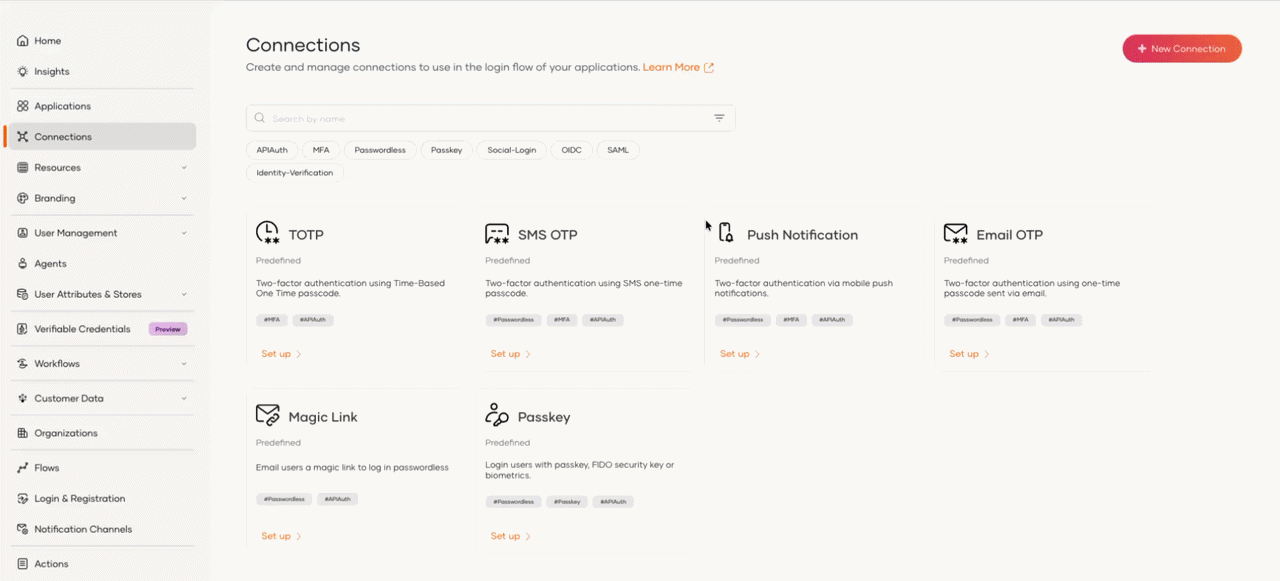
Task: Click the #Passwordless tag on Magic Link card
Action: click(x=285, y=498)
